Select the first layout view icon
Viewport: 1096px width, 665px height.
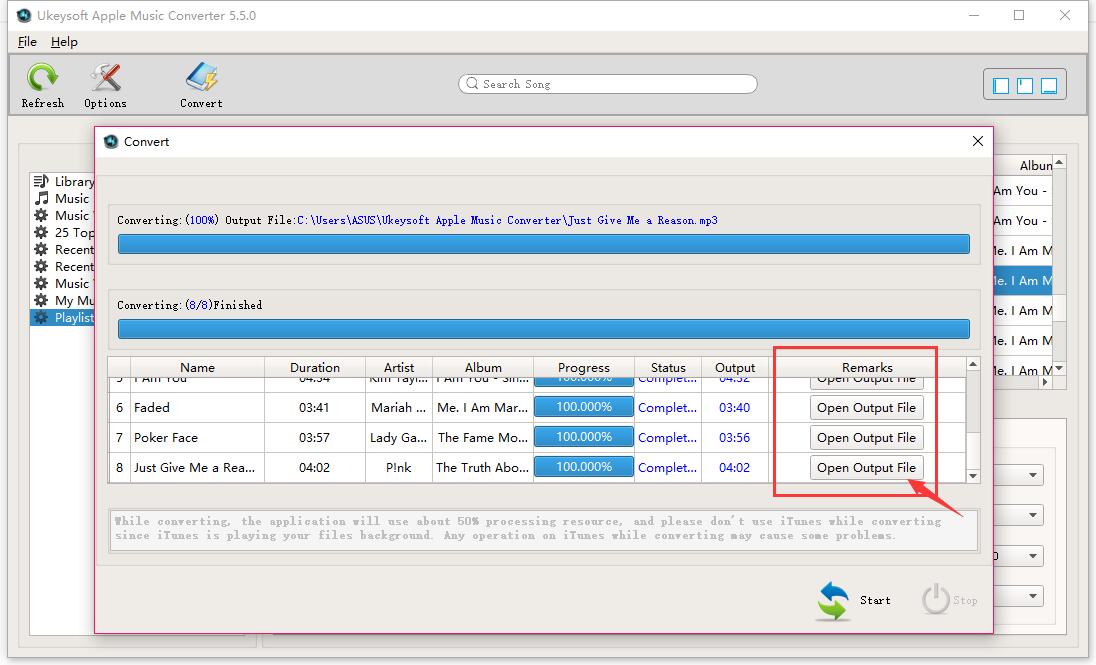point(1001,86)
